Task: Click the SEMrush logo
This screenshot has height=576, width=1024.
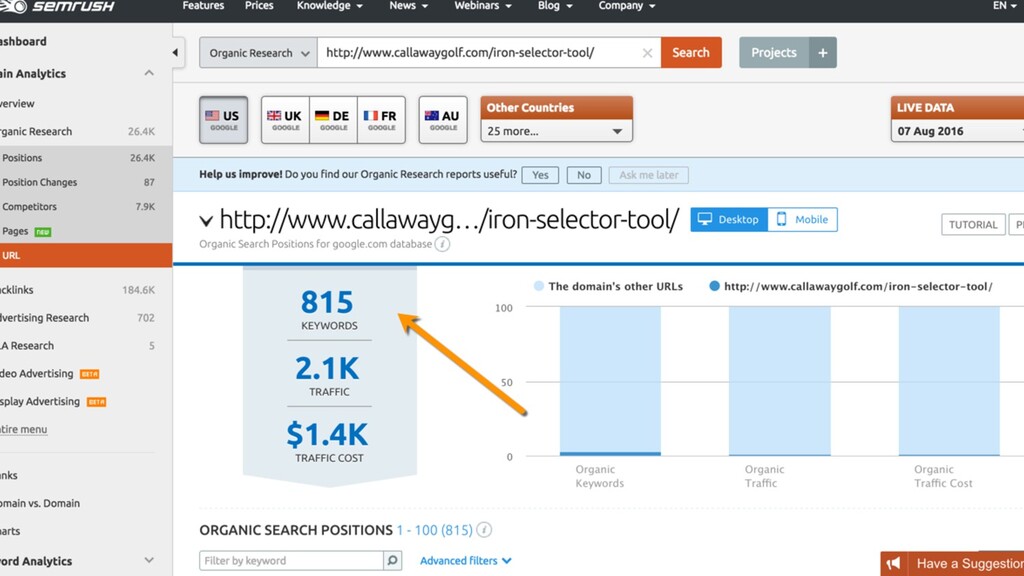Action: coord(57,6)
